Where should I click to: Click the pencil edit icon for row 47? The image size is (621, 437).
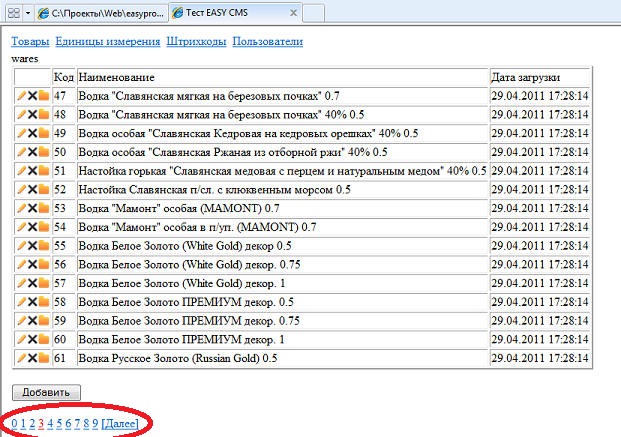(21, 95)
